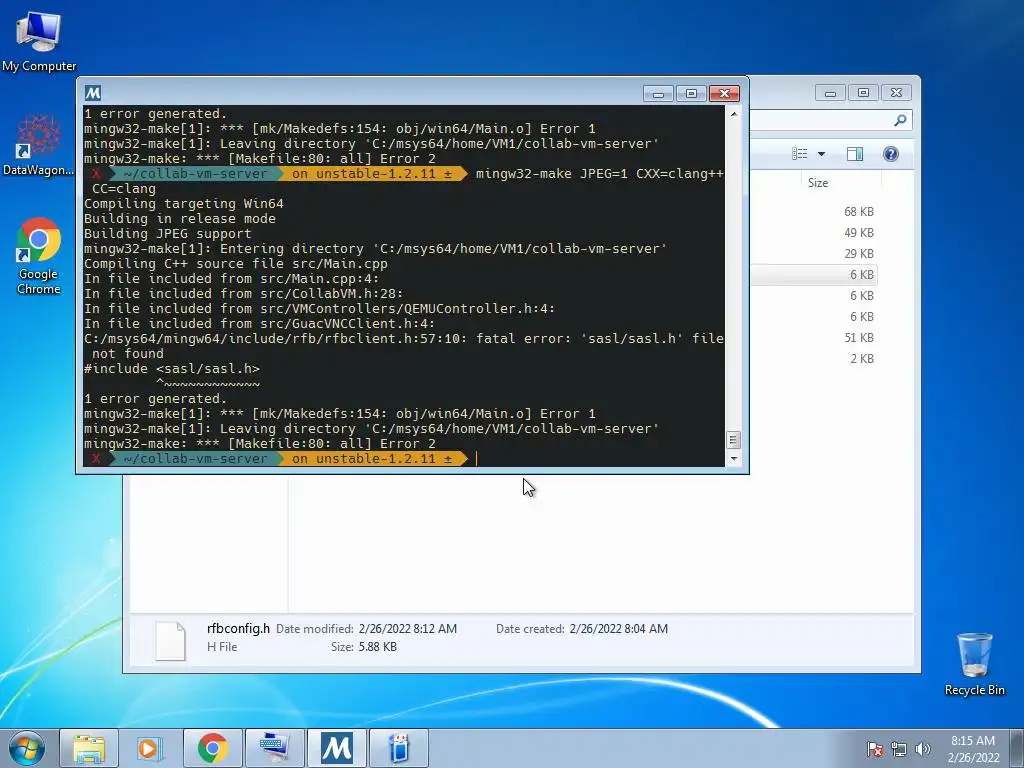This screenshot has height=768, width=1024.
Task: Show the clock showing 8:15 AM
Action: coord(973,749)
